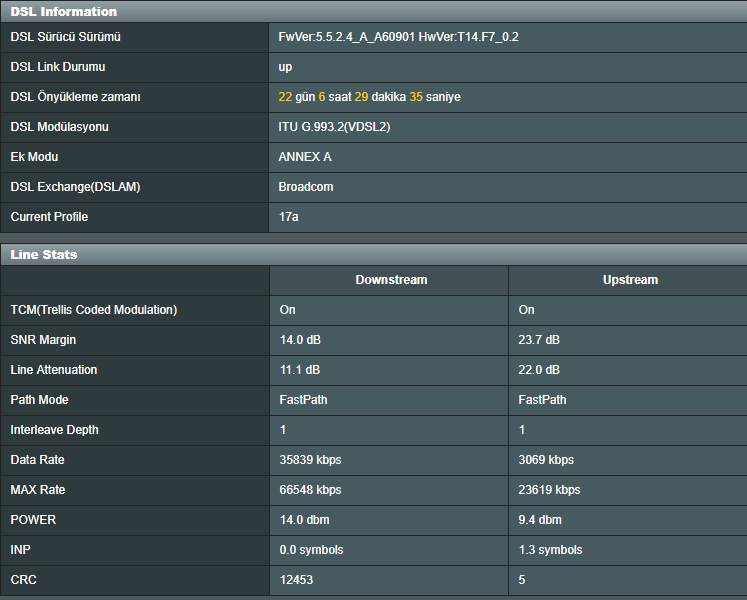Select the ANNEX A value
This screenshot has height=600, width=747.
pos(305,157)
